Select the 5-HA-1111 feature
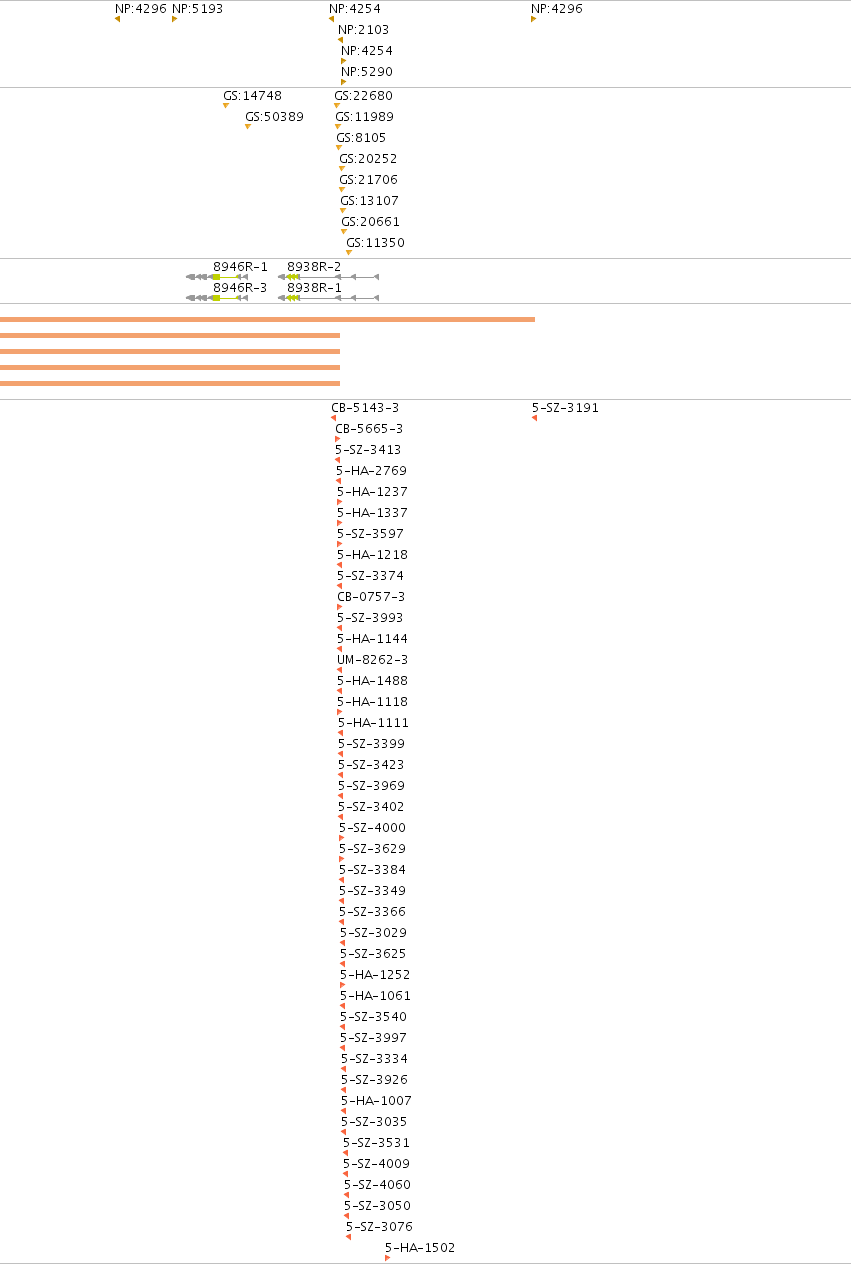This screenshot has height=1264, width=851. point(373,723)
